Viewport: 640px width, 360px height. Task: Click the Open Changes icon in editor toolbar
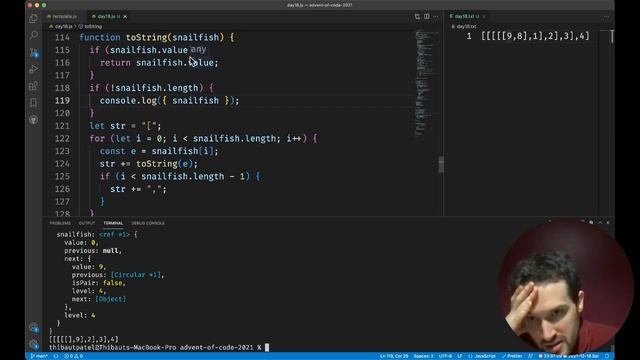click(x=417, y=16)
